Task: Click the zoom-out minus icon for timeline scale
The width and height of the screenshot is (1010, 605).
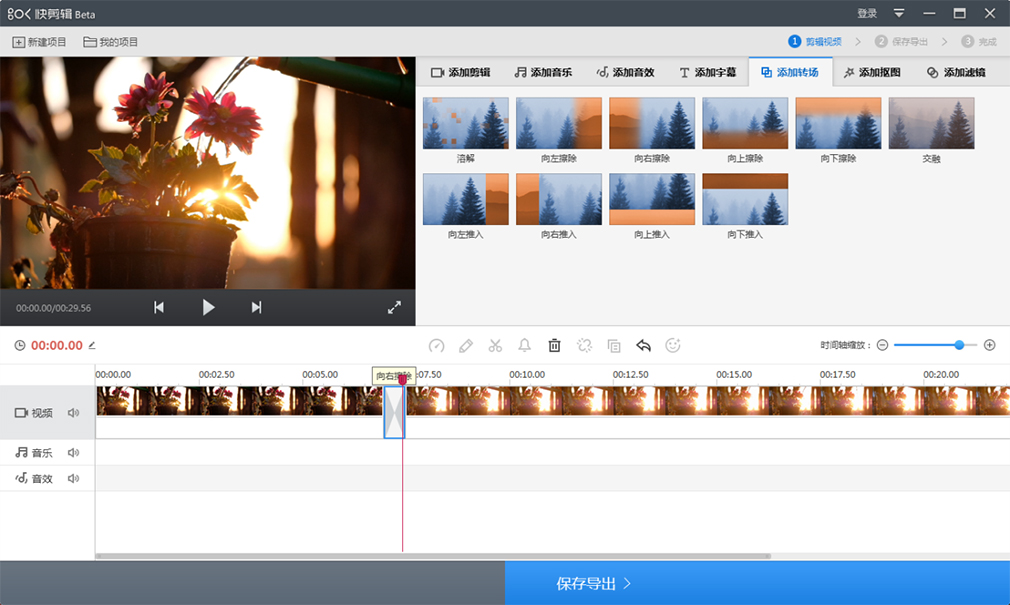Action: tap(882, 345)
